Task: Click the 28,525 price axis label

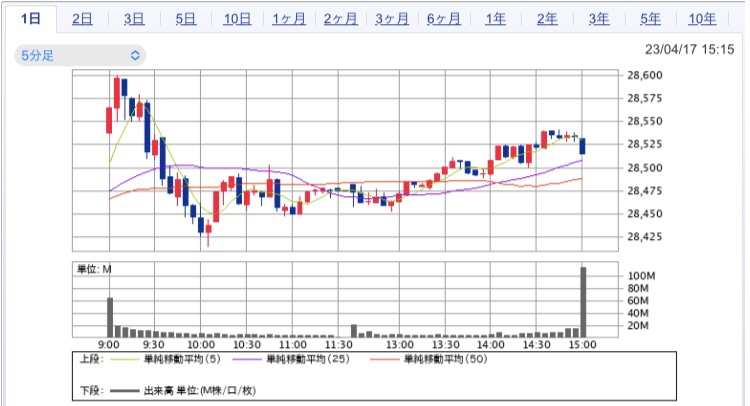Action: [x=645, y=144]
